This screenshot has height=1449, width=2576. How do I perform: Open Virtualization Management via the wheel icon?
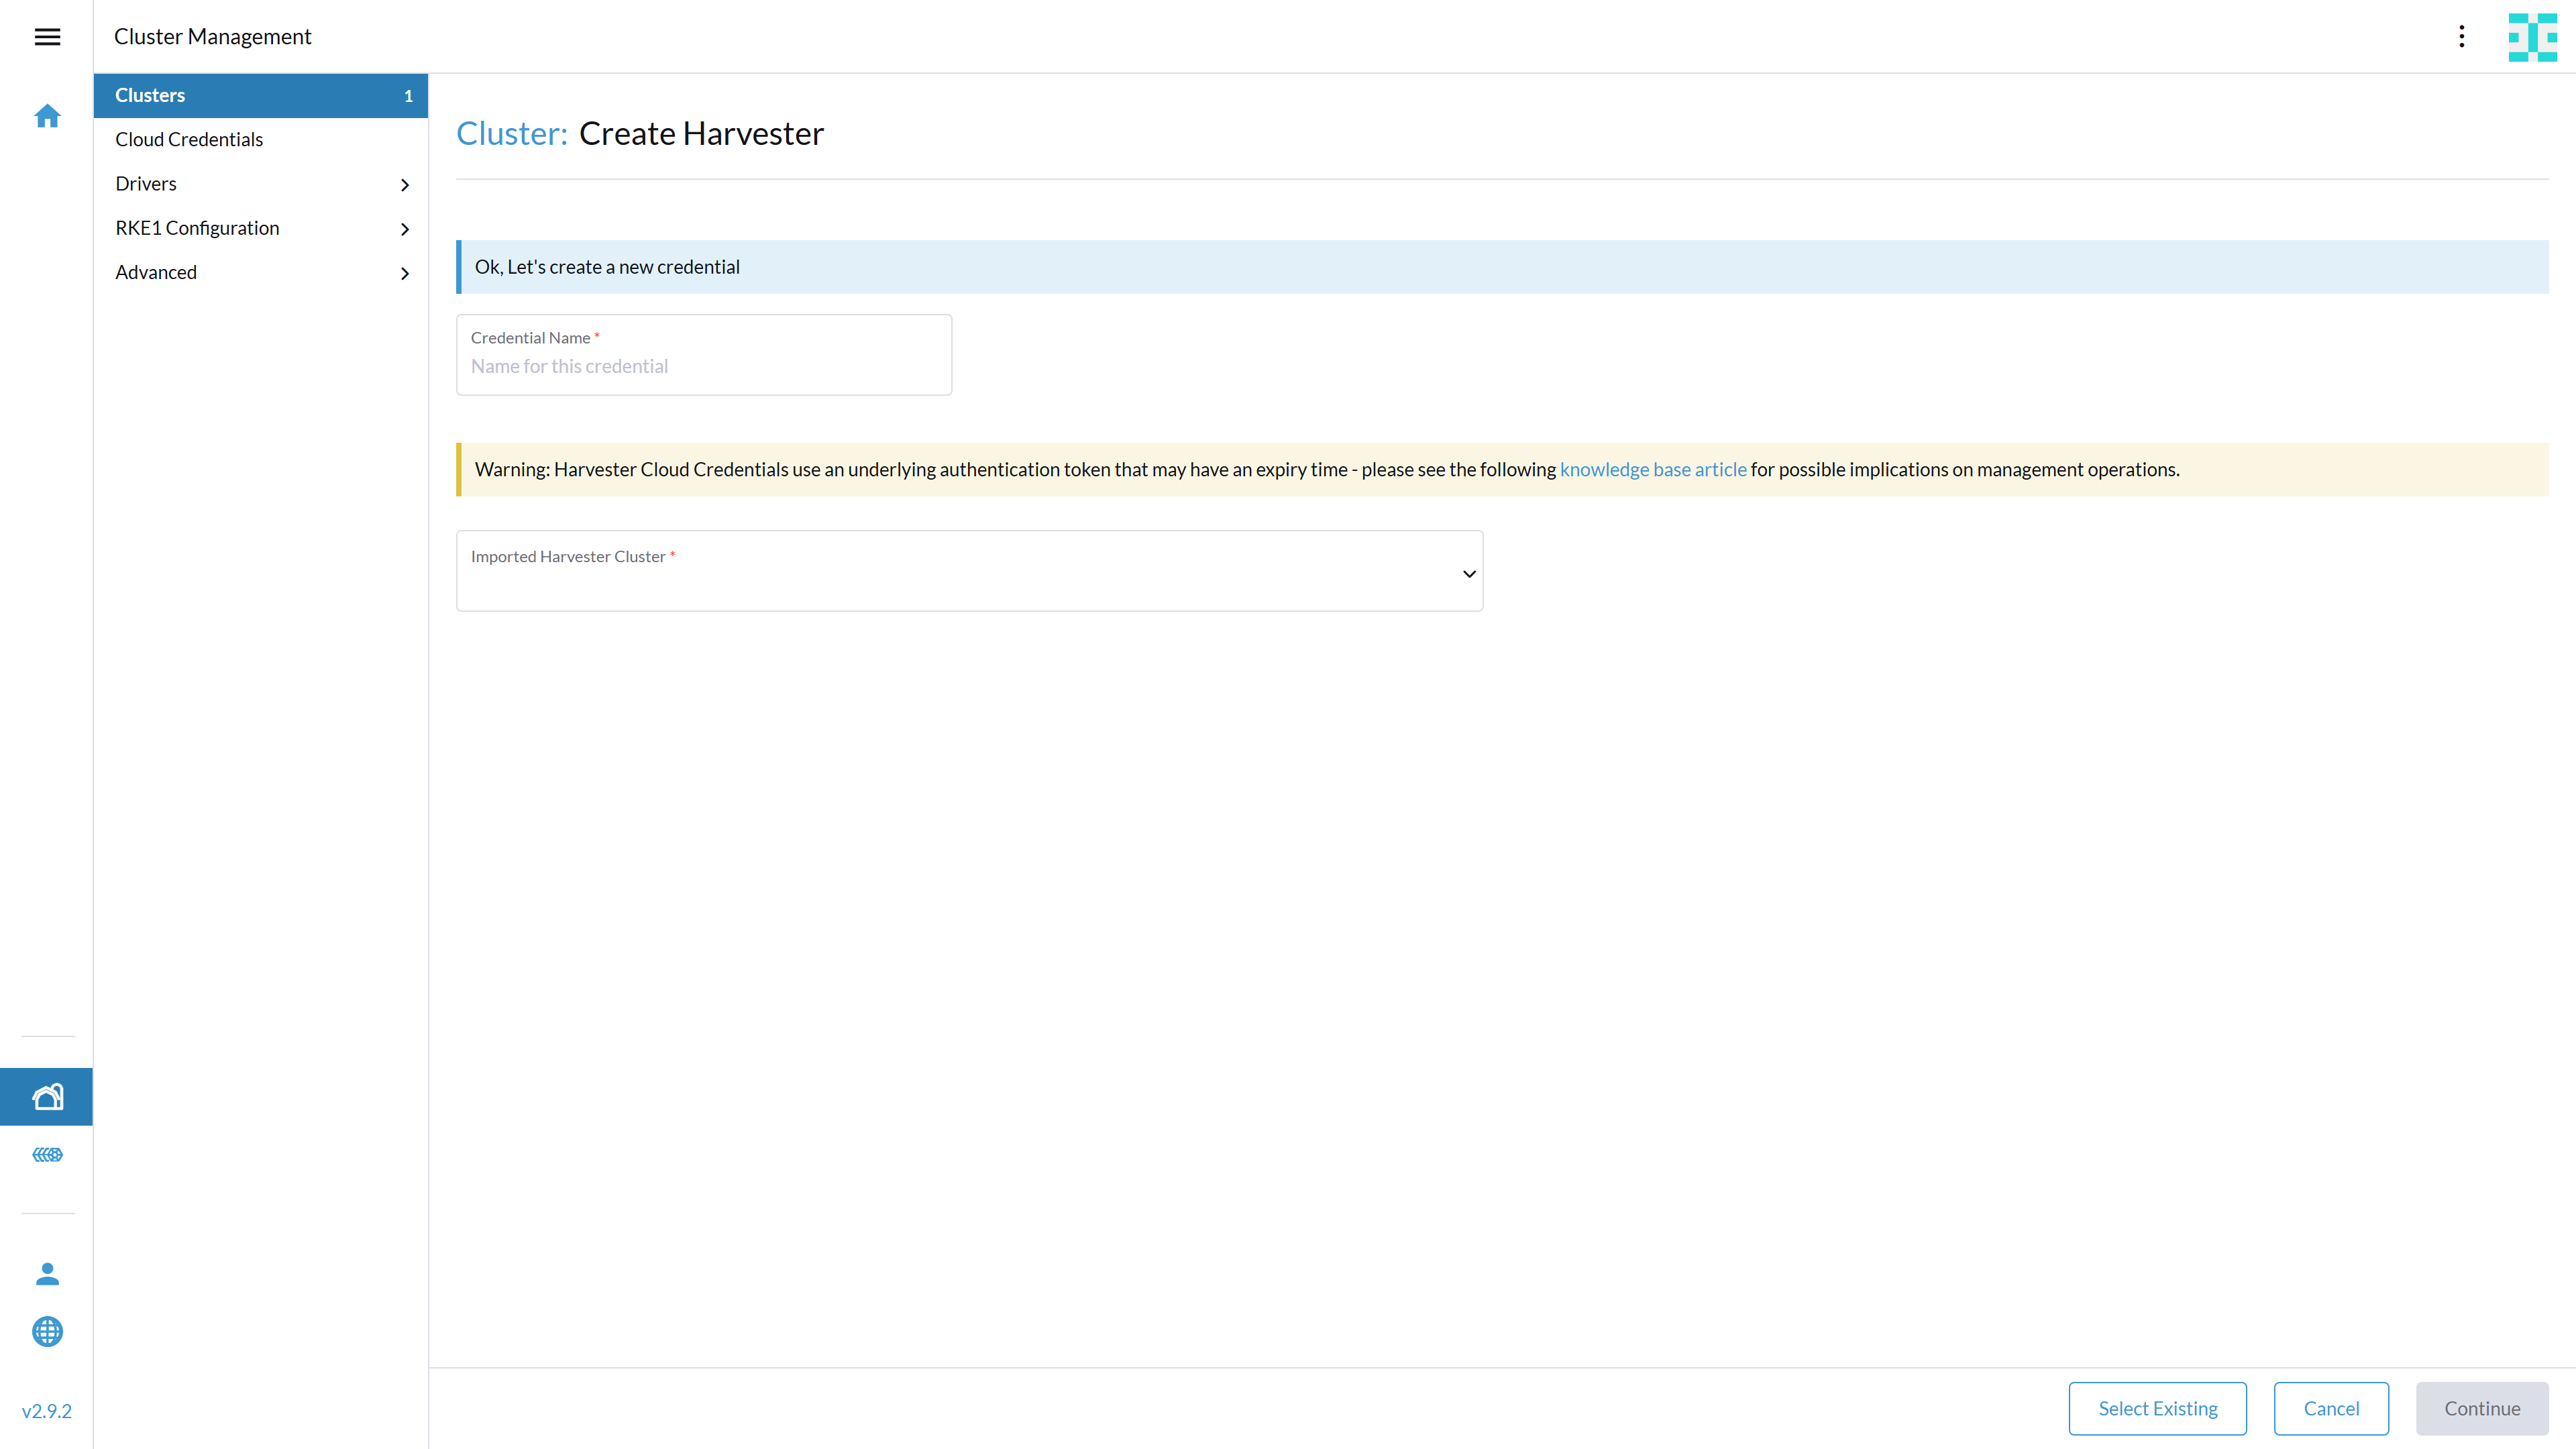point(47,1155)
